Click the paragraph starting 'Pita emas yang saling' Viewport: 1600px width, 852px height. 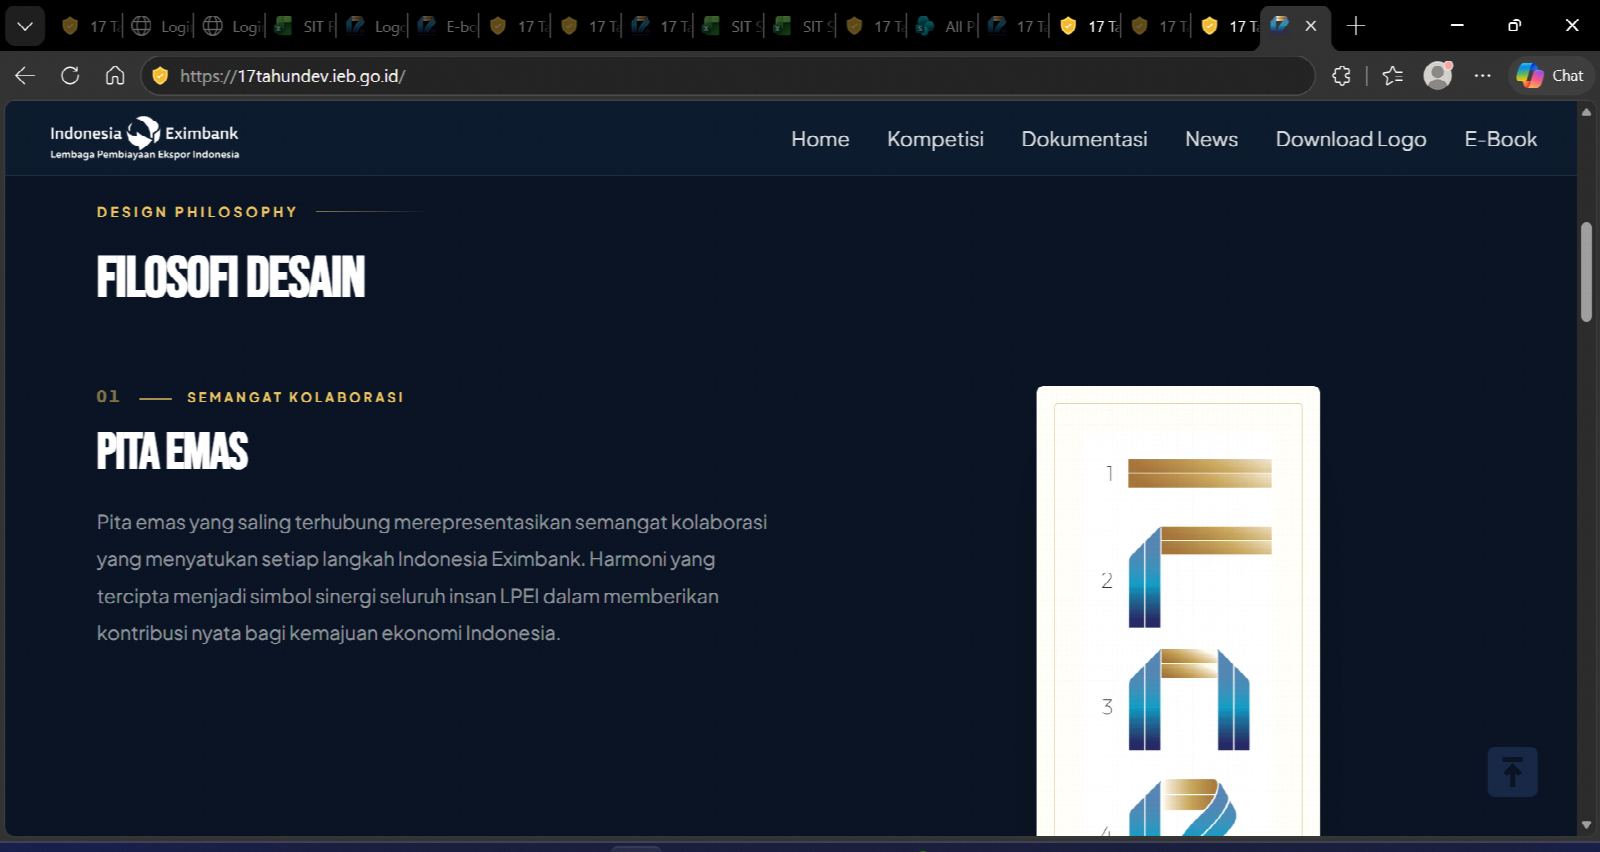[x=432, y=577]
